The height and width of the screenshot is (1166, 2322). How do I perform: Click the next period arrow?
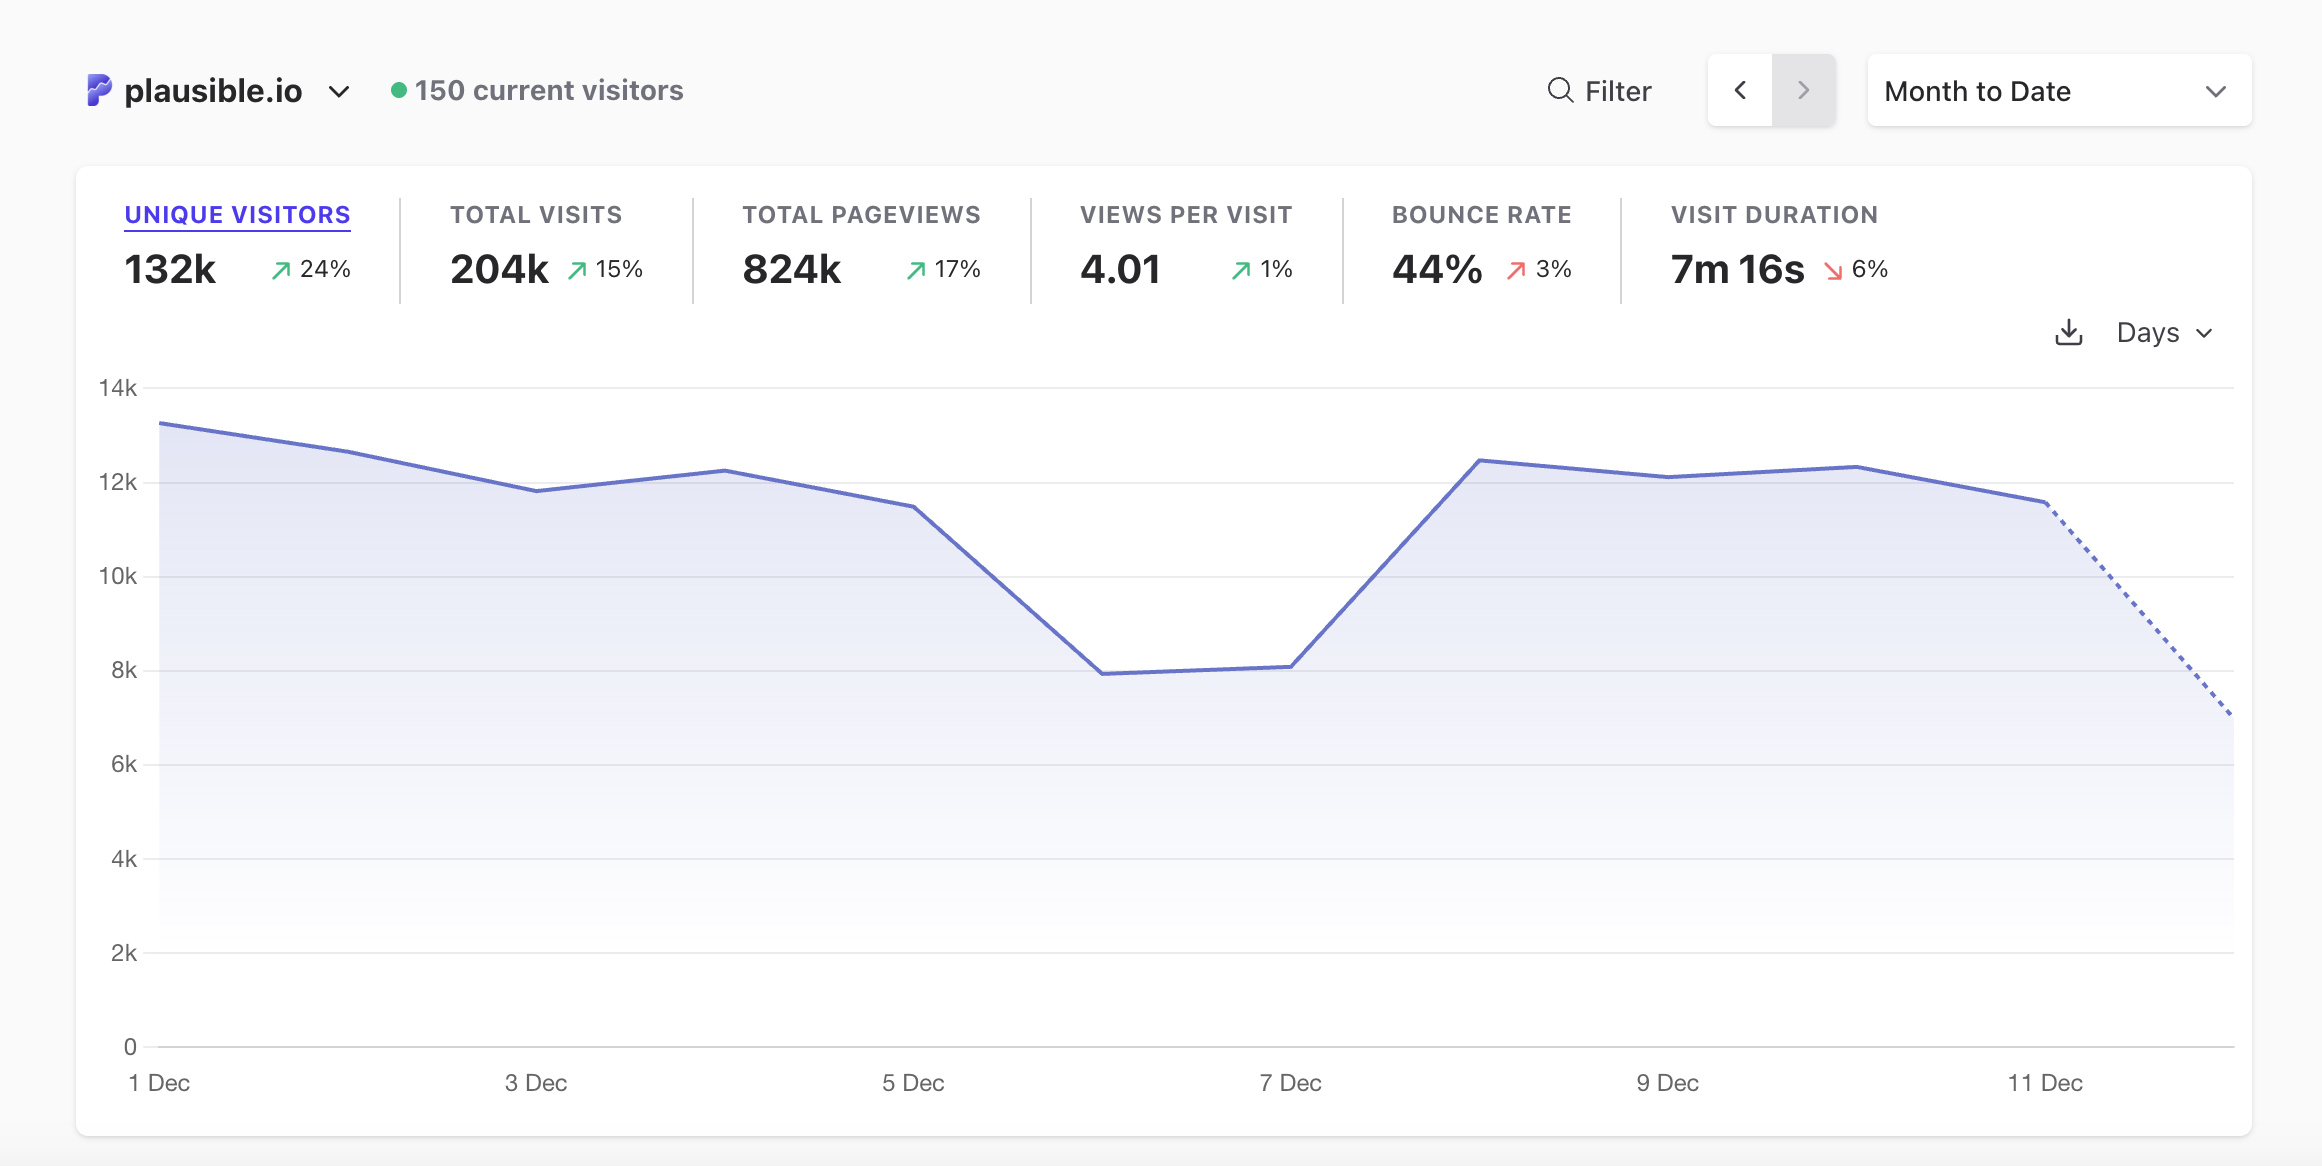[x=1803, y=90]
